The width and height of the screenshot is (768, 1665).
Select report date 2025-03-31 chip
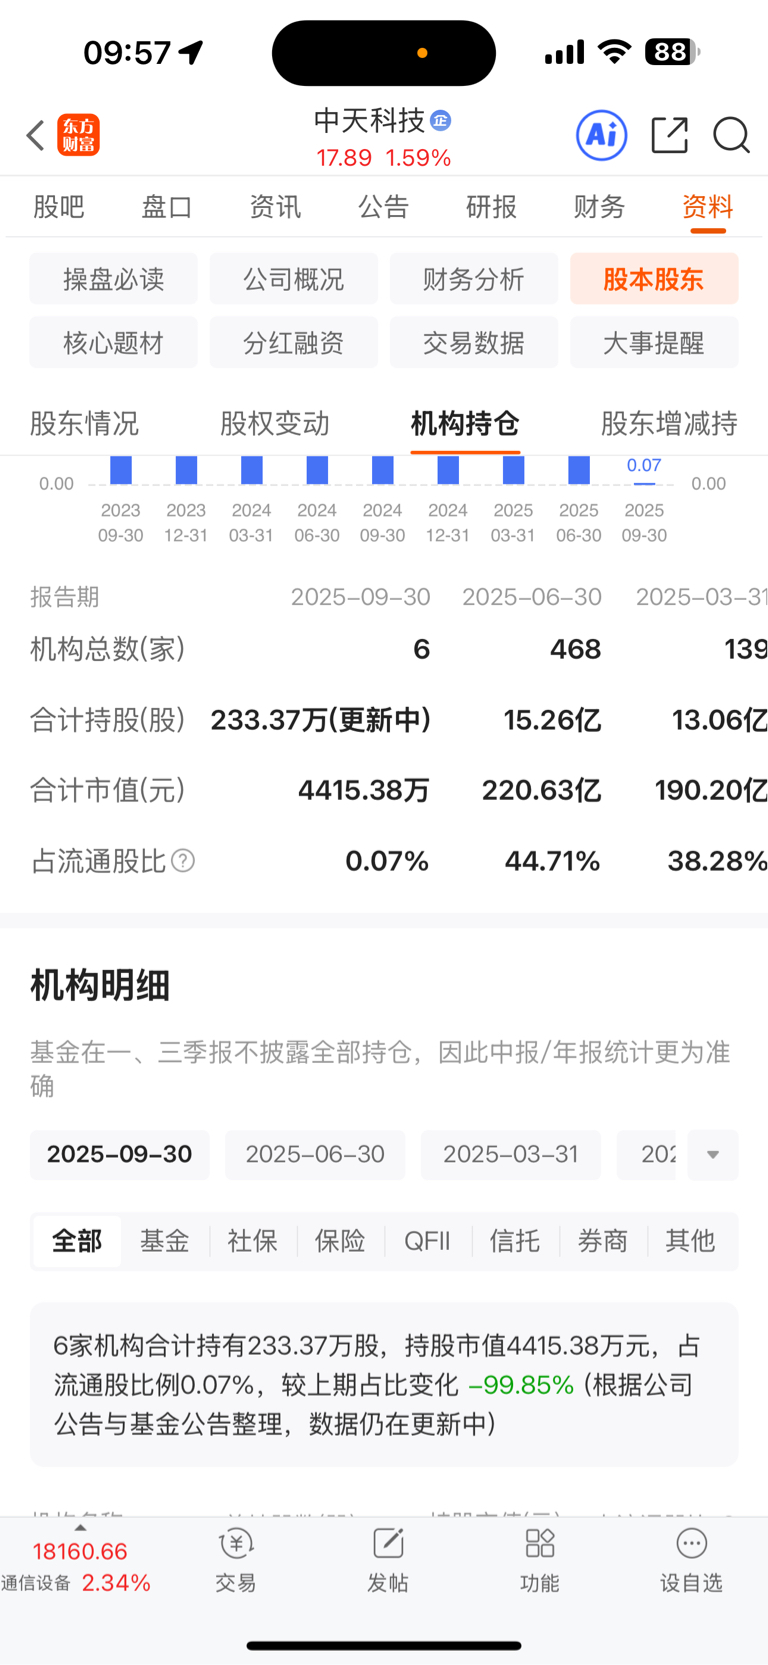click(511, 1155)
